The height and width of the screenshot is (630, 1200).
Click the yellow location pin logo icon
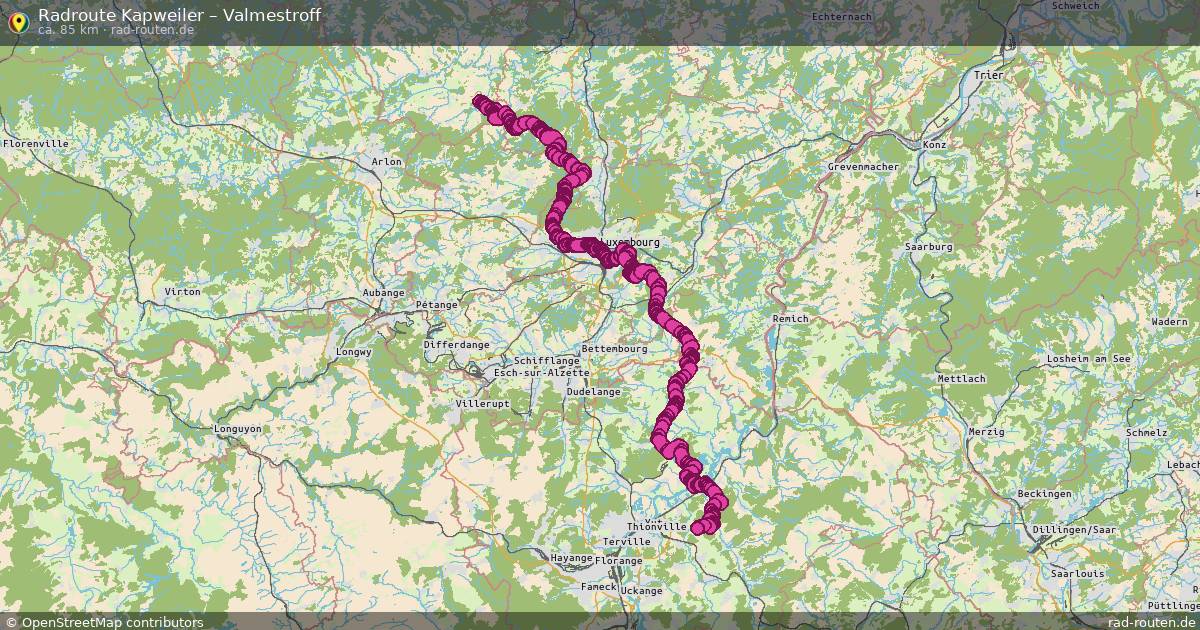(18, 19)
